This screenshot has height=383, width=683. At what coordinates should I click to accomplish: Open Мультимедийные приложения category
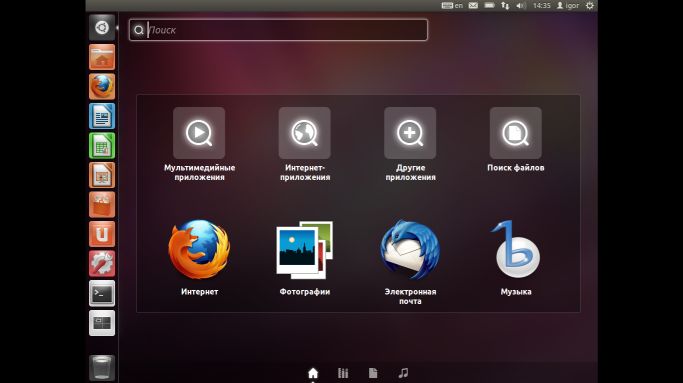[199, 144]
